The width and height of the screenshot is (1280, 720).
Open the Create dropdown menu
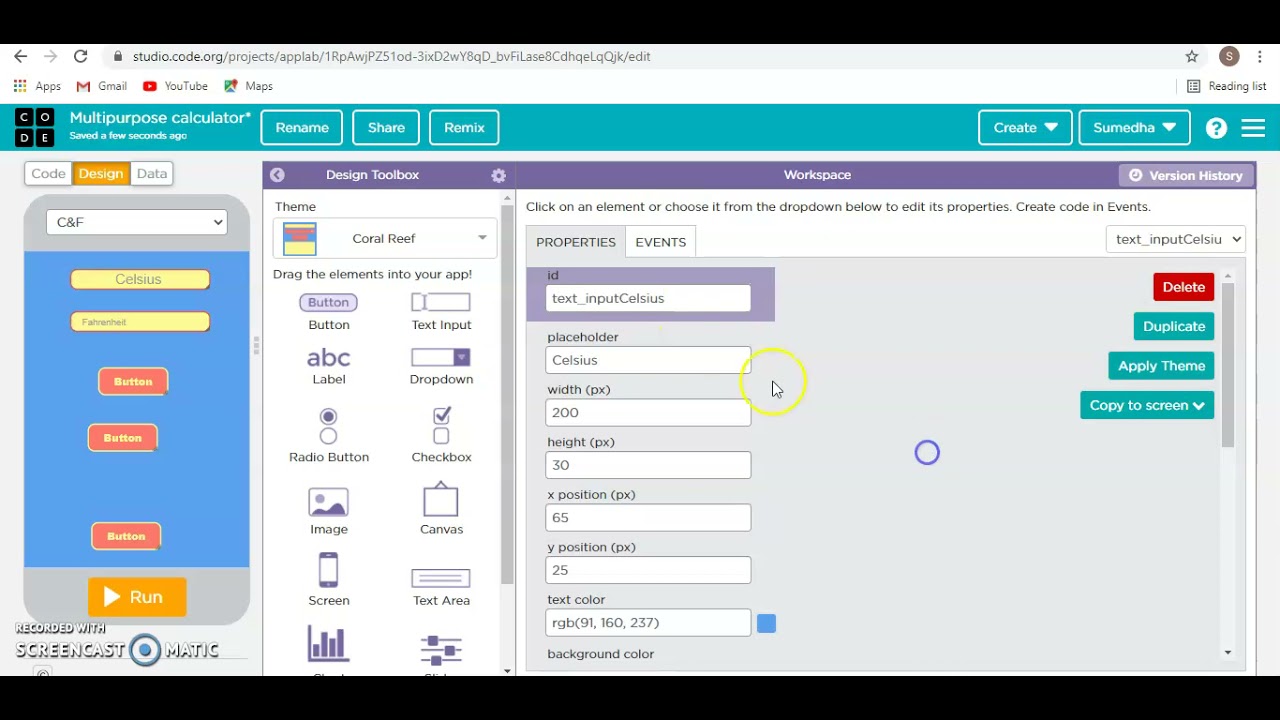tap(1025, 128)
